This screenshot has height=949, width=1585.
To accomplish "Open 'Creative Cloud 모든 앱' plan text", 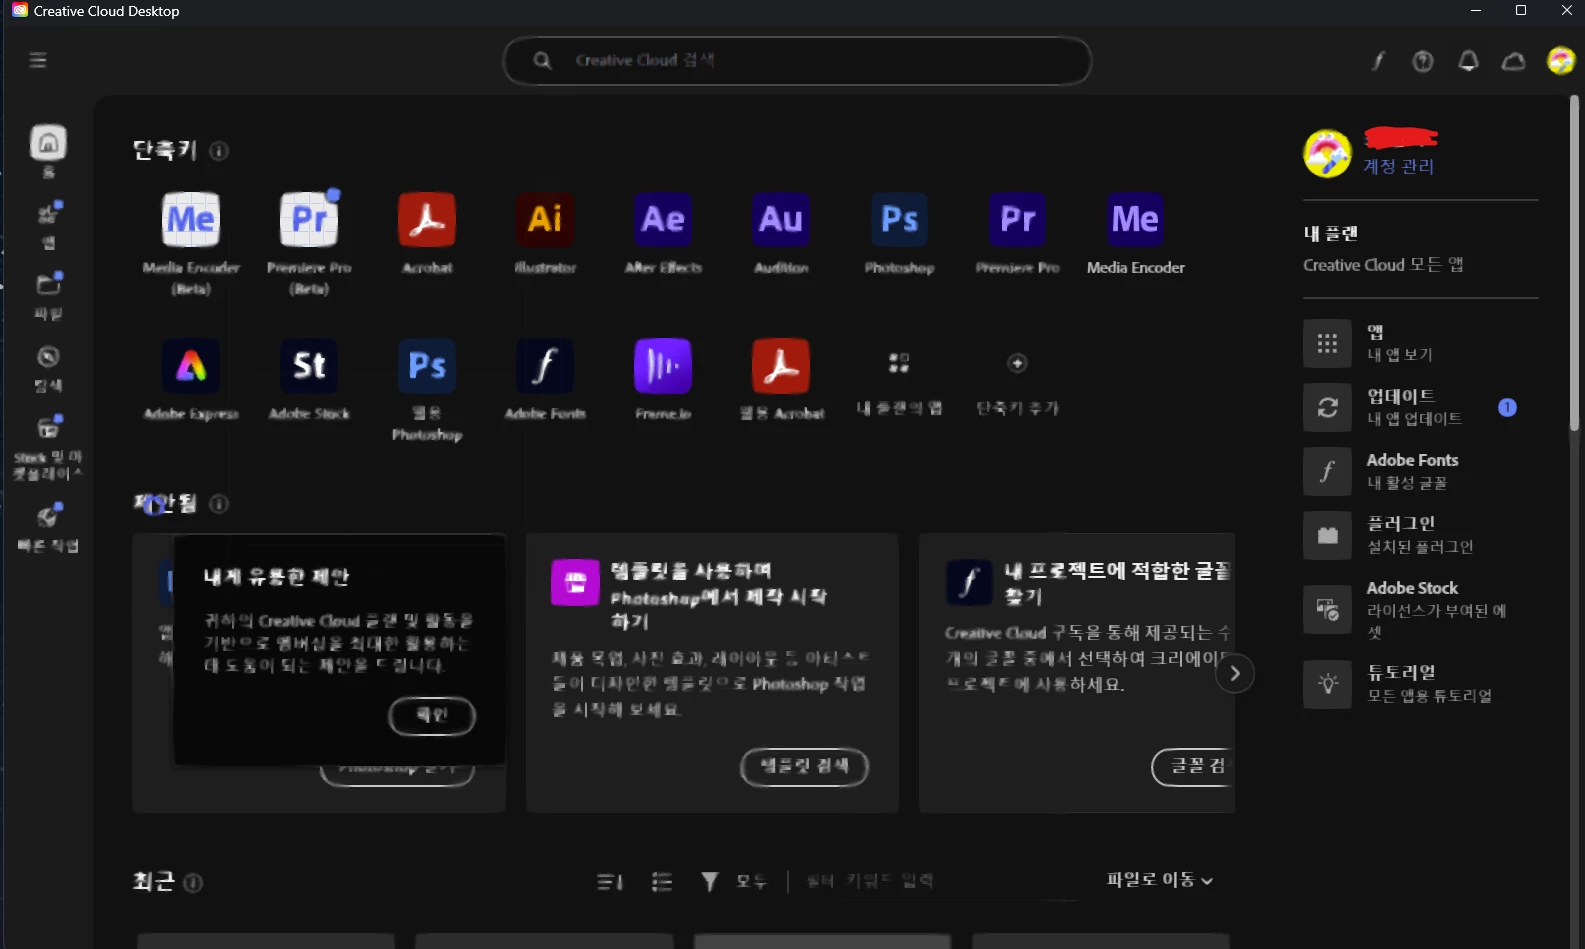I will coord(1383,265).
